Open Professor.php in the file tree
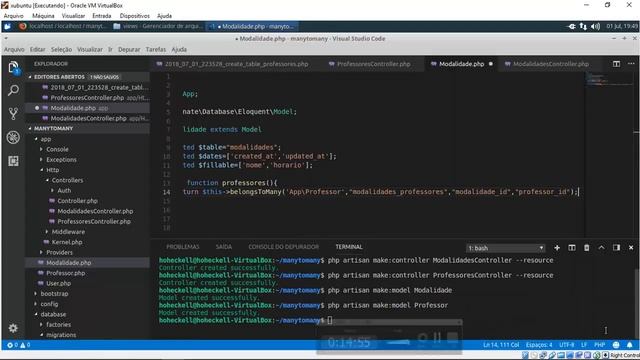Image resolution: width=640 pixels, height=360 pixels. click(65, 273)
